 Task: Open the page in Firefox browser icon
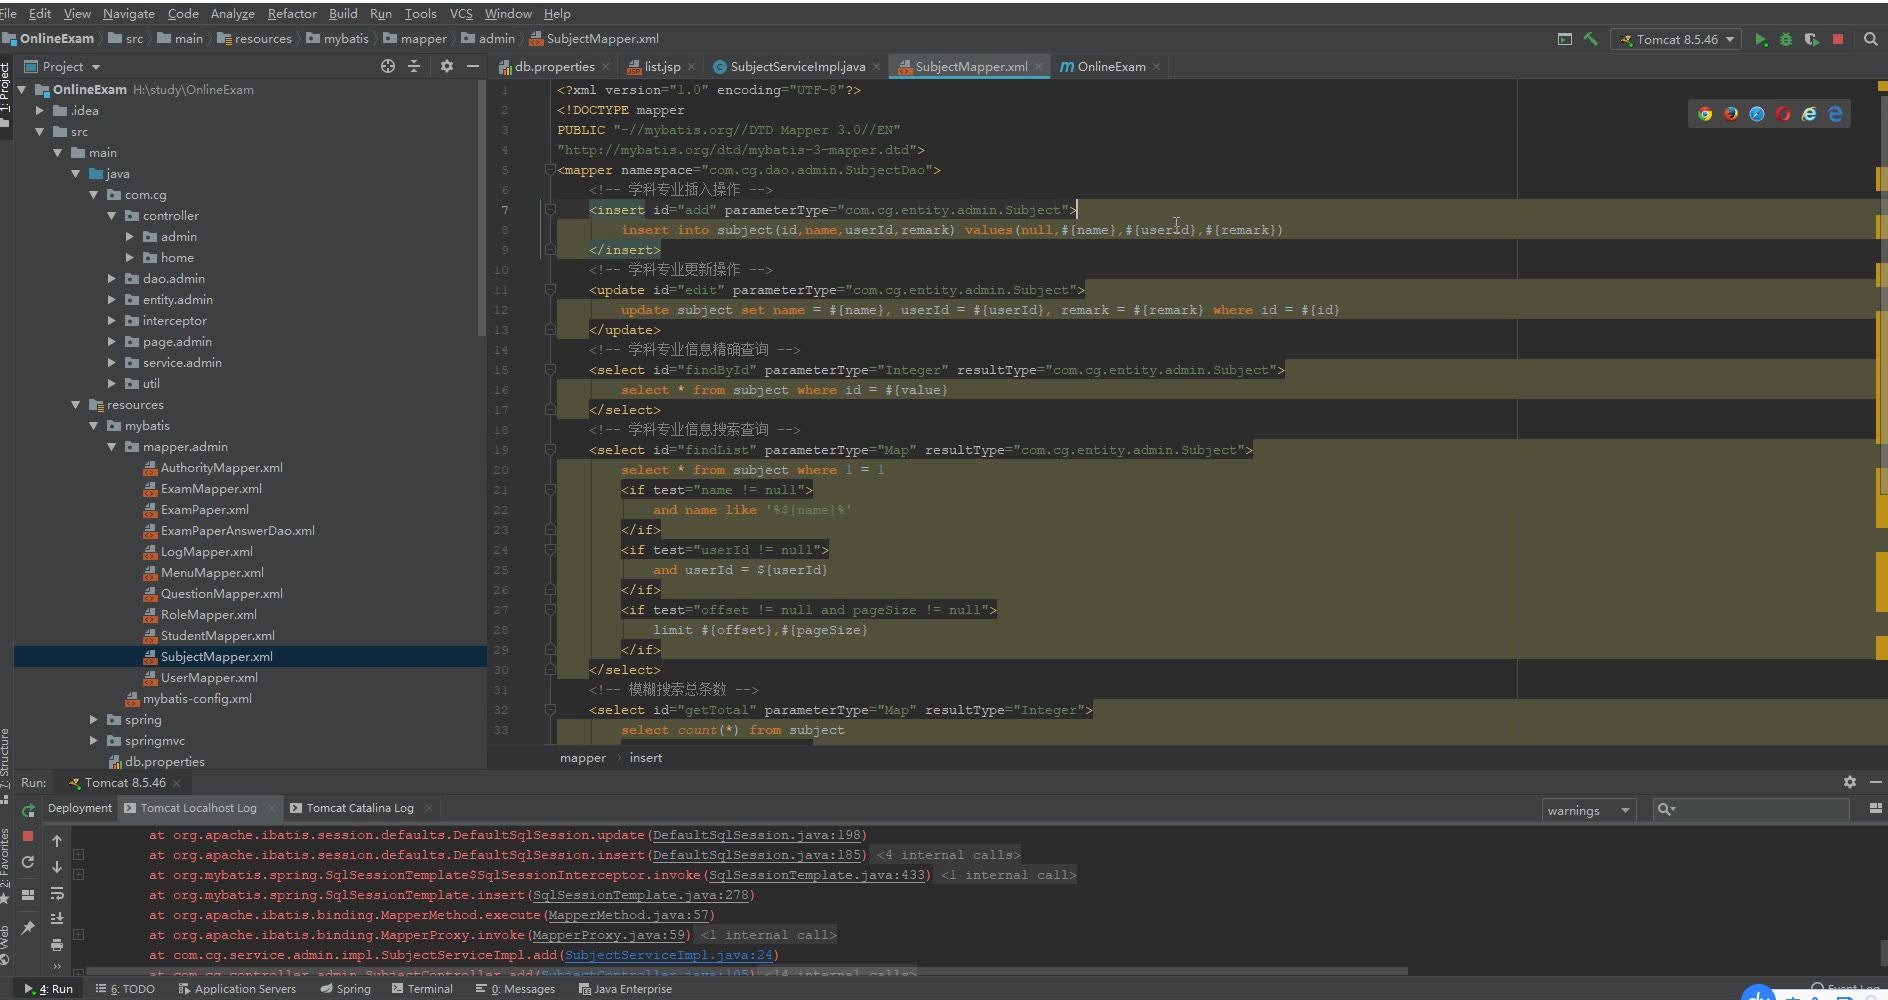tap(1731, 114)
